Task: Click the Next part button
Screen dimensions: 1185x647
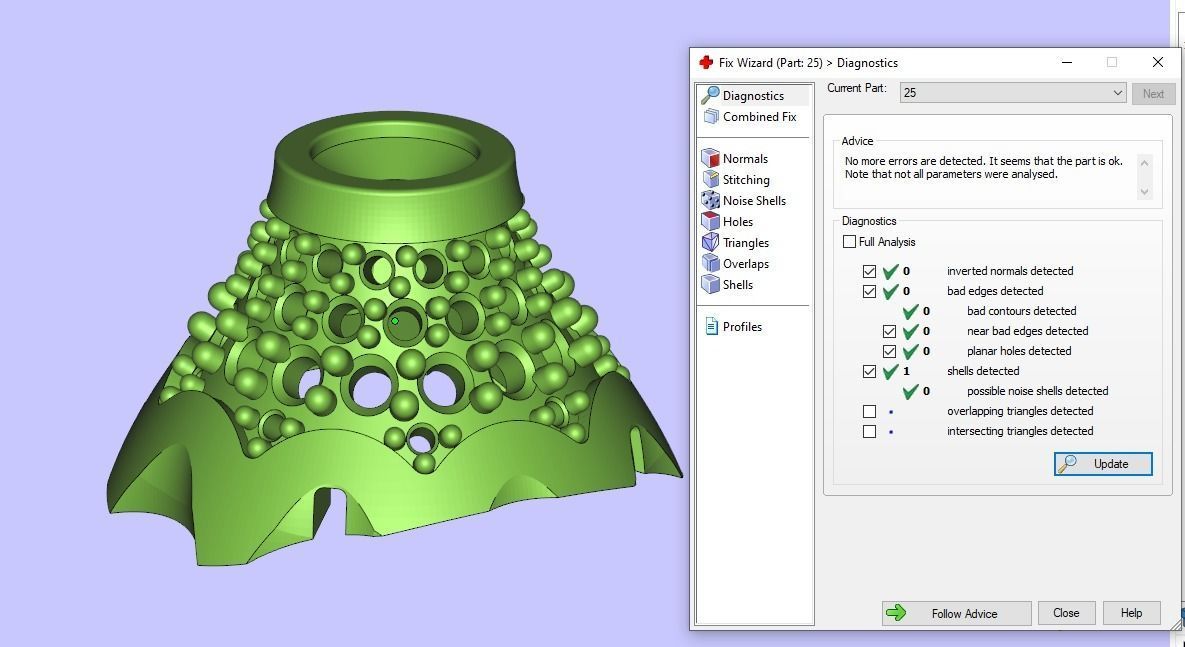Action: (1153, 94)
